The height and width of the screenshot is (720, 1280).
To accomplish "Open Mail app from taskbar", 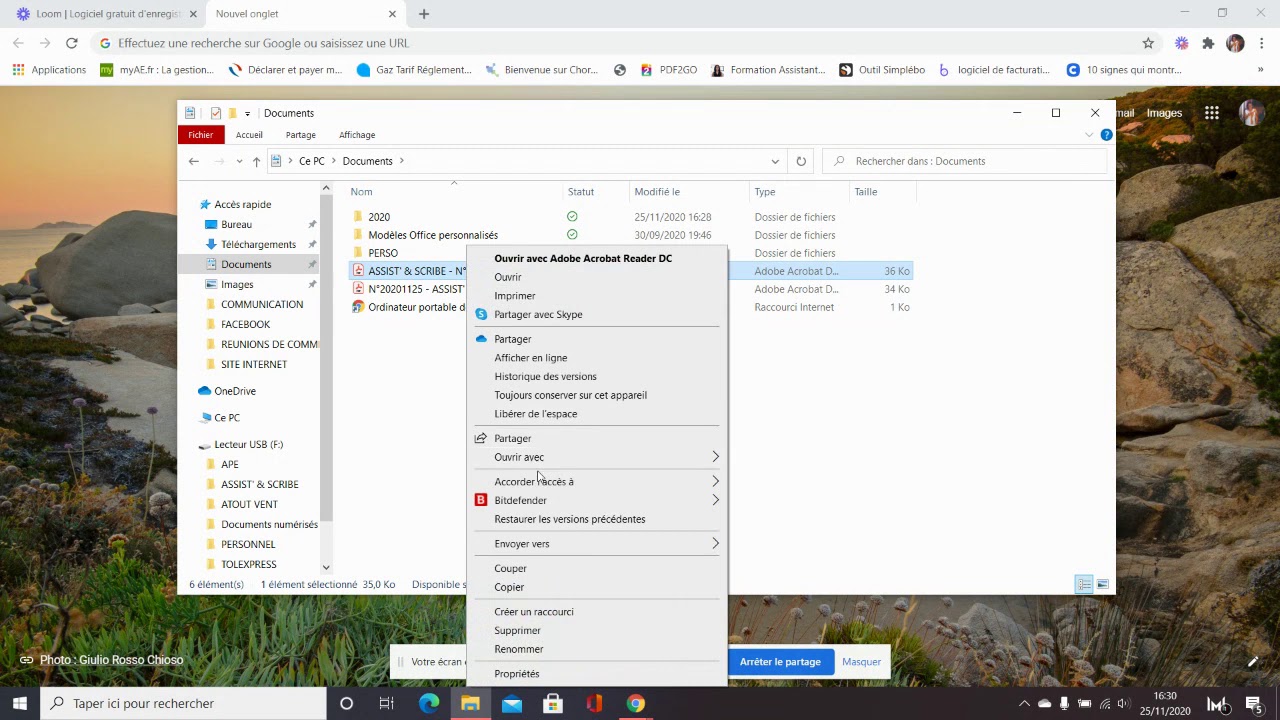I will (x=512, y=703).
